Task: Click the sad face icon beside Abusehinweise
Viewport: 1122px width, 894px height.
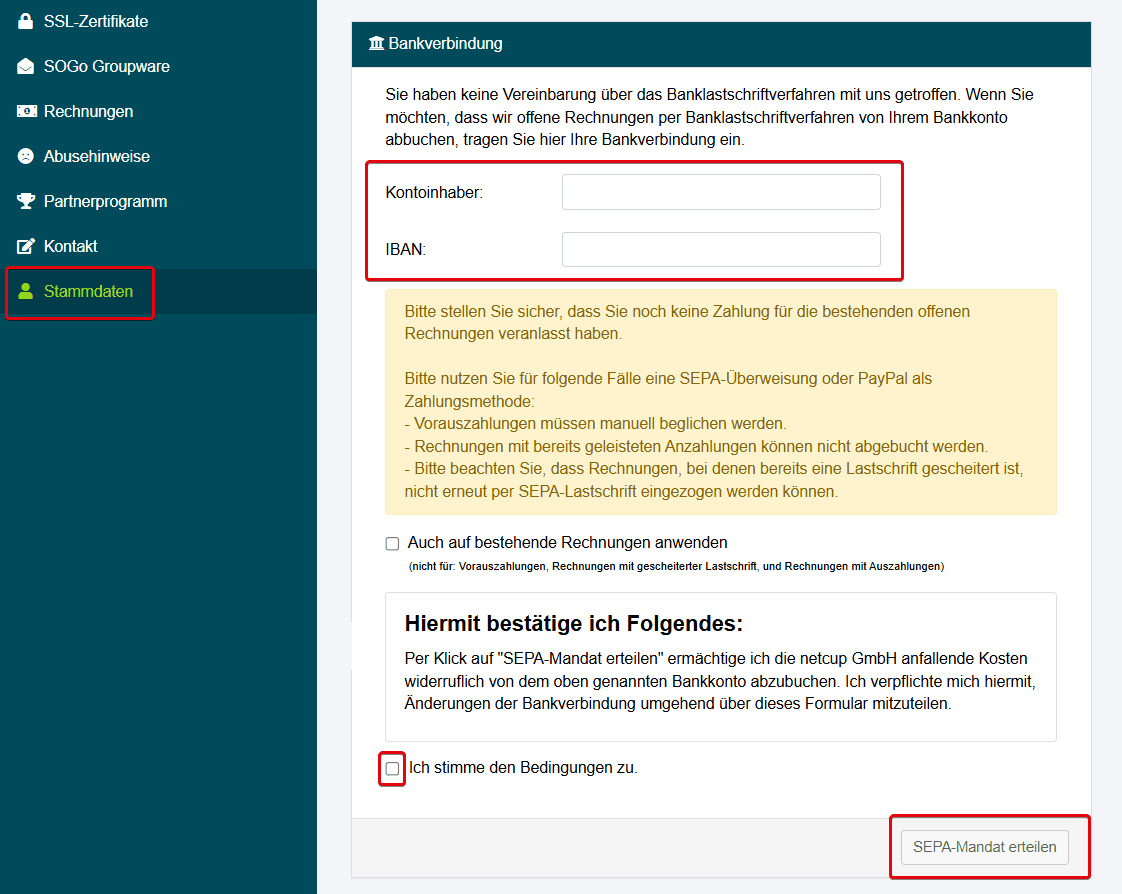Action: tap(26, 156)
